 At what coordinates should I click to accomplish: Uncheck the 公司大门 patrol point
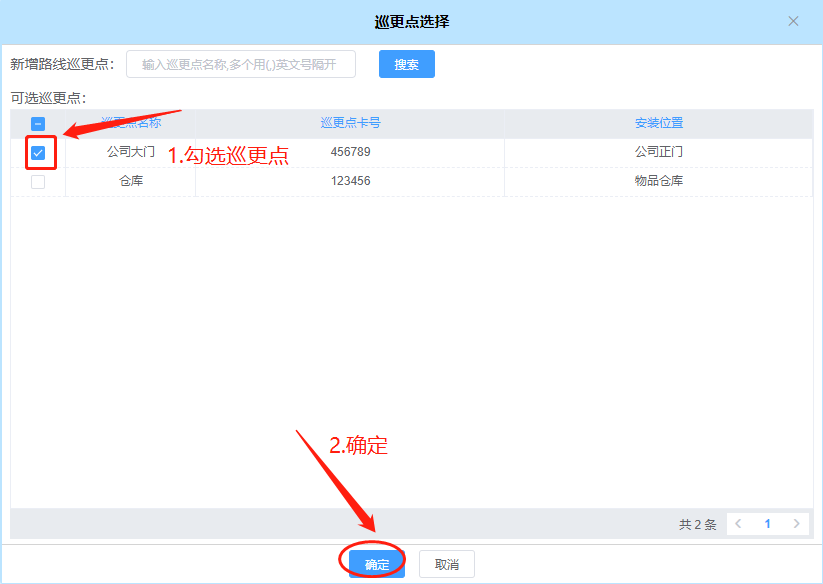tap(37, 153)
